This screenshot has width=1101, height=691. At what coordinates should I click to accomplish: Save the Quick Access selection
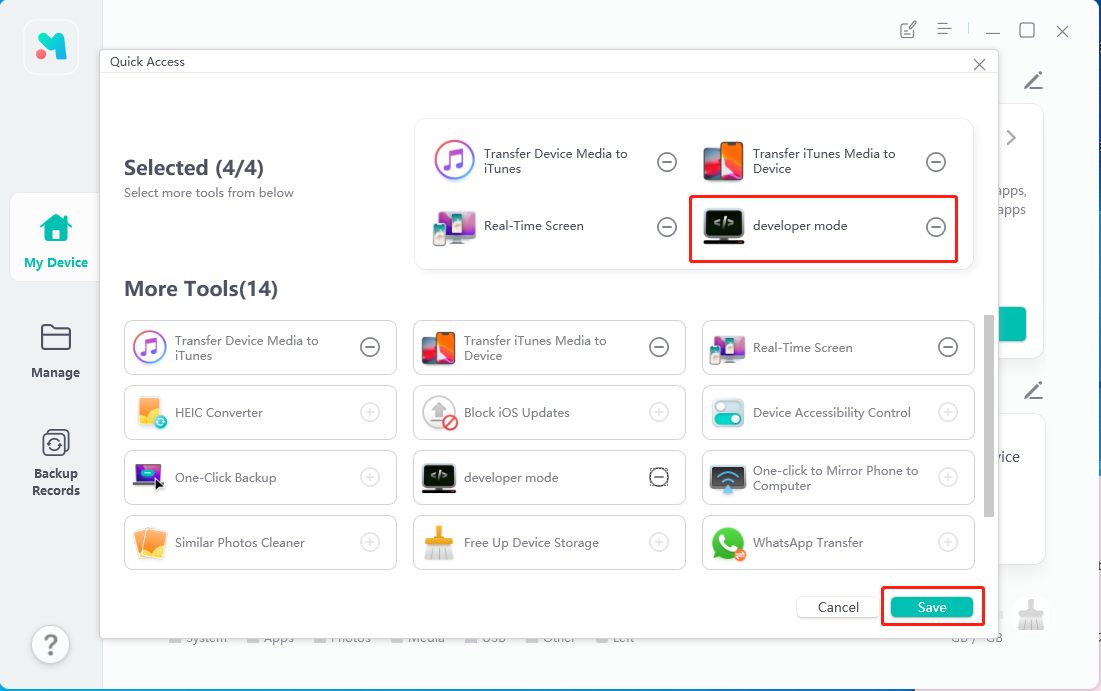click(932, 607)
